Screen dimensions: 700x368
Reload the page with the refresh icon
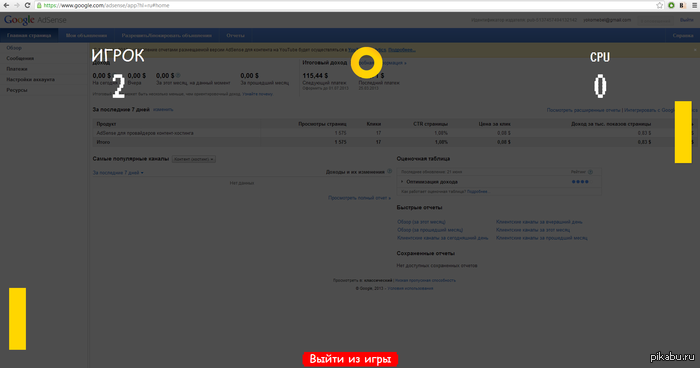pyautogui.click(x=27, y=5)
